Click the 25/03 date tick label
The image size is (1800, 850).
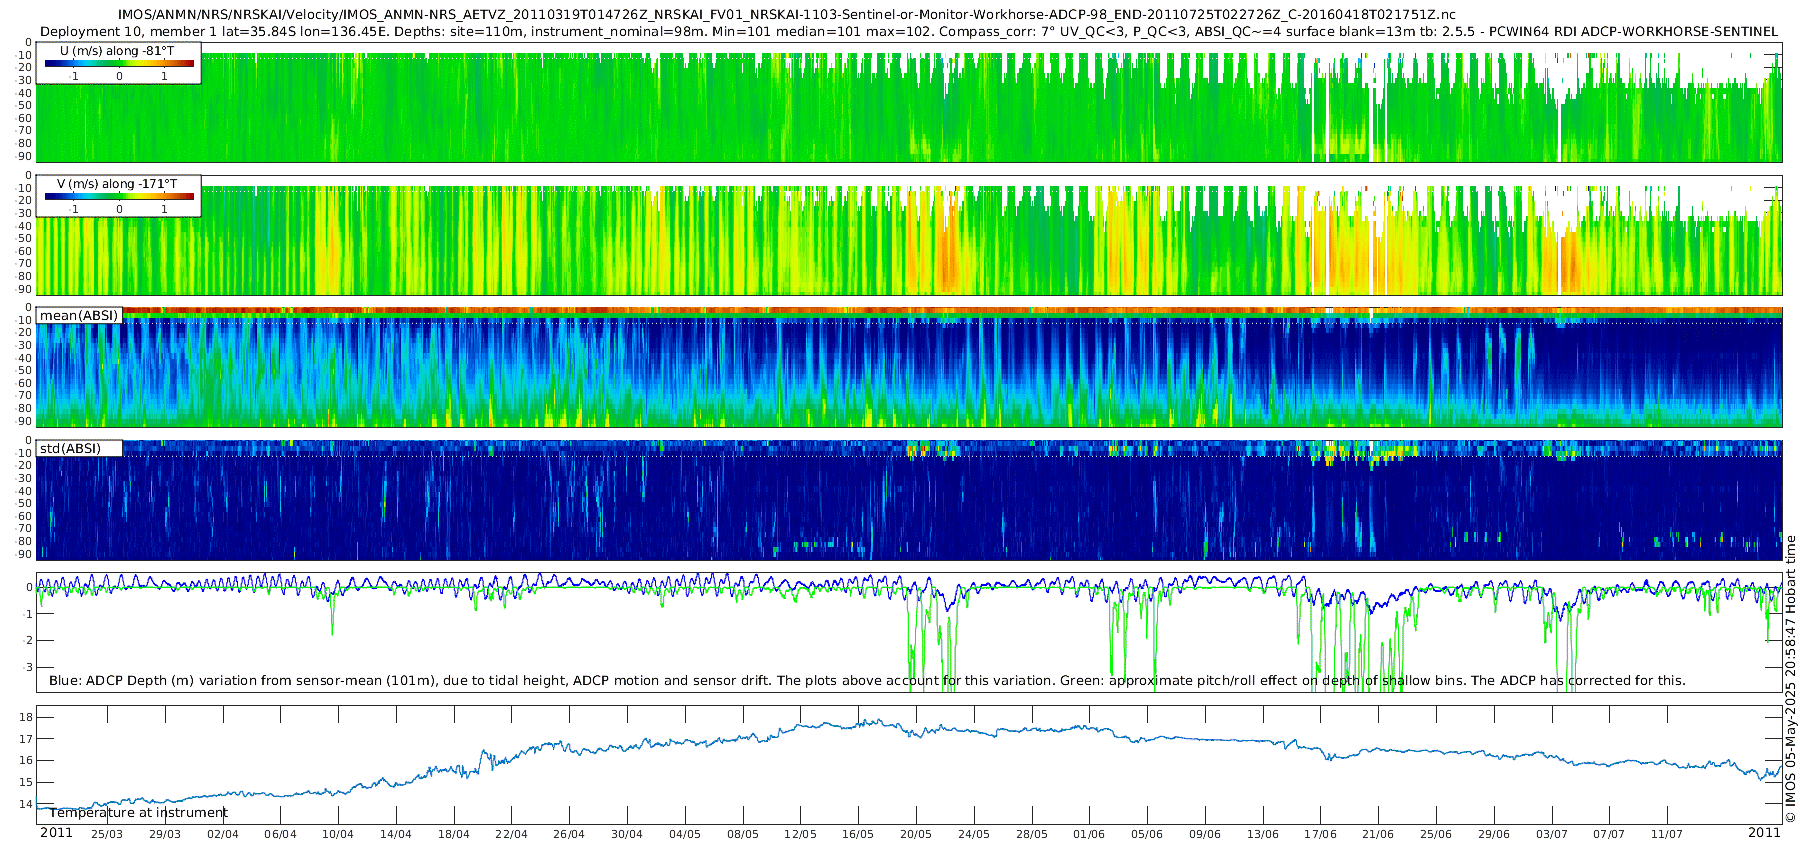(107, 835)
